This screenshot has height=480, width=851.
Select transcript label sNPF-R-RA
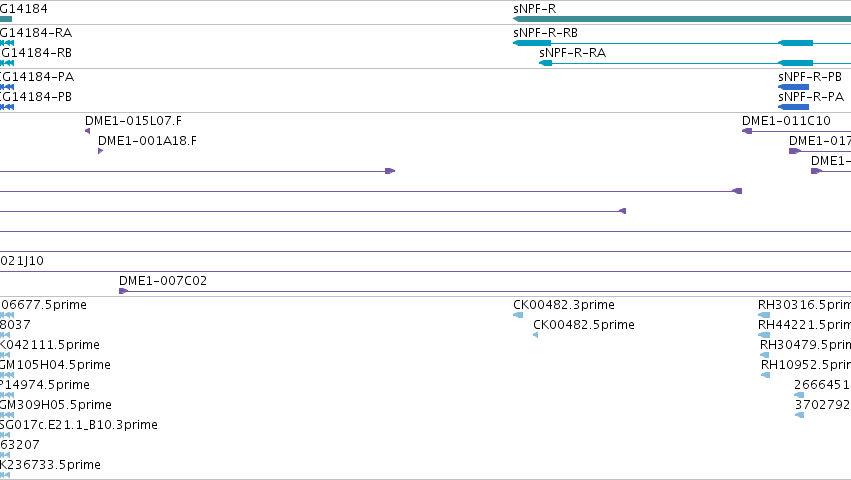point(573,53)
